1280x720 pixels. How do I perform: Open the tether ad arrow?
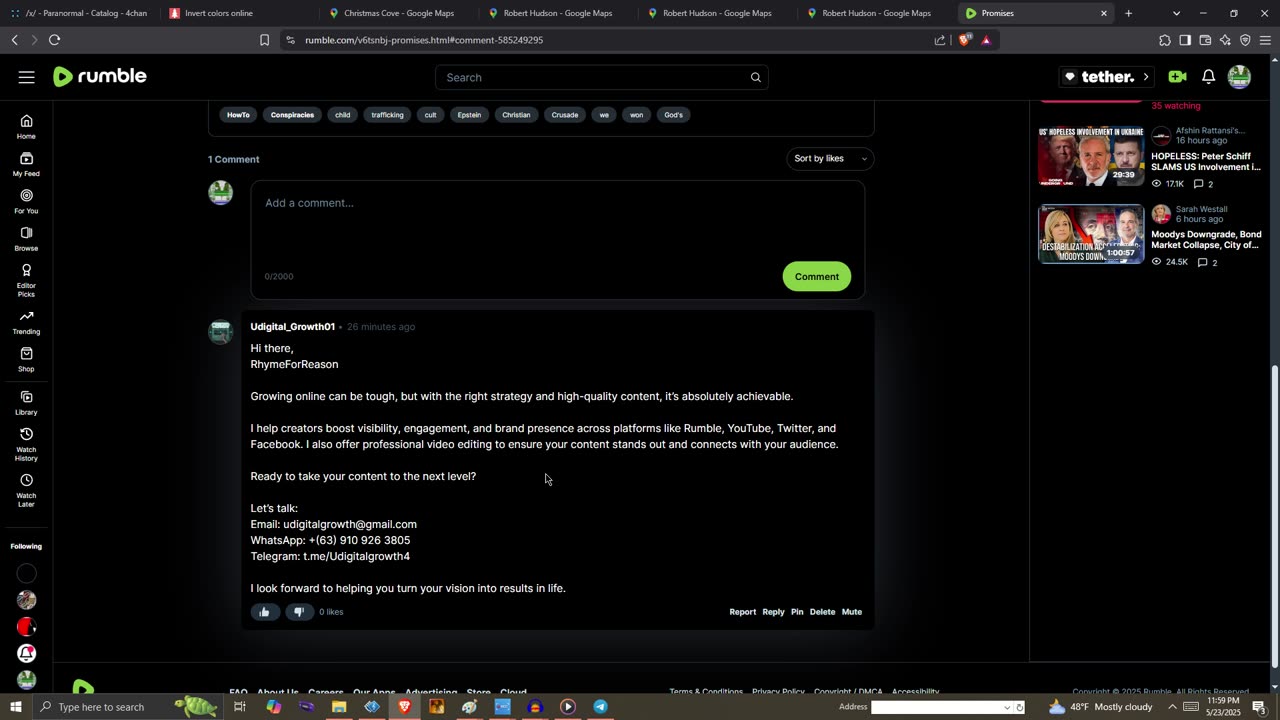point(1146,77)
